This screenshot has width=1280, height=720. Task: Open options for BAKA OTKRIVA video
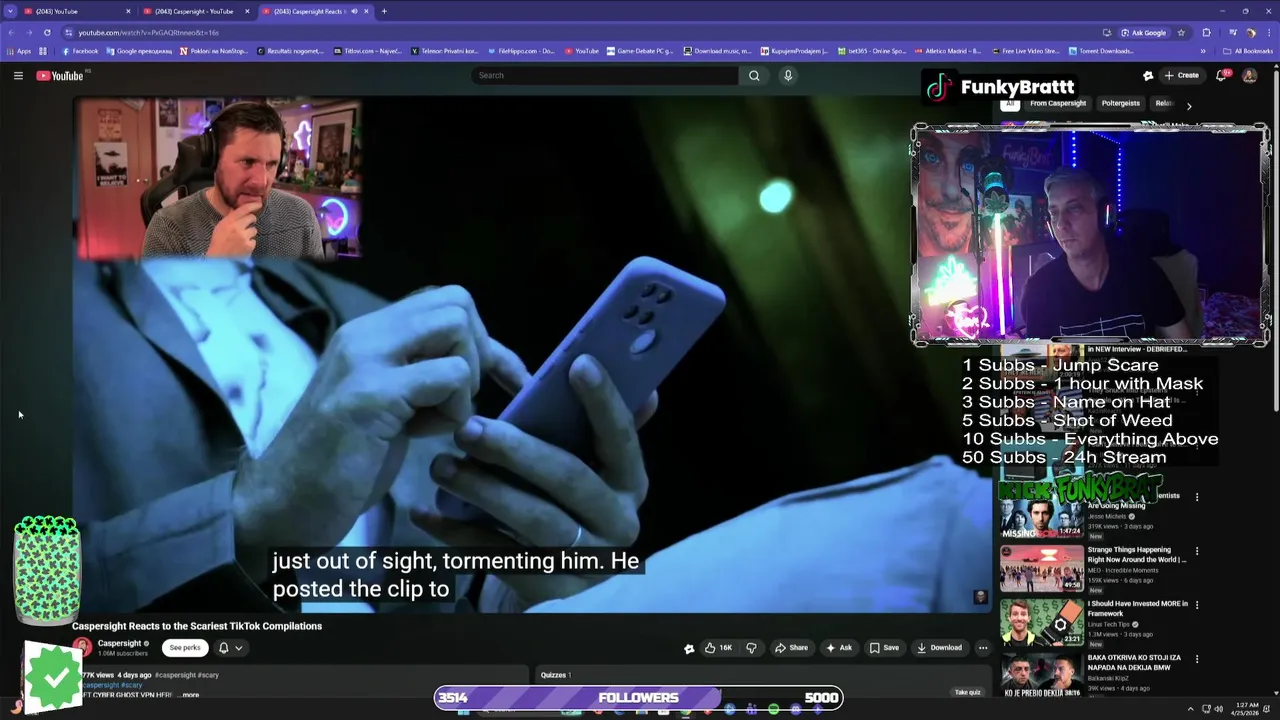[x=1196, y=659]
